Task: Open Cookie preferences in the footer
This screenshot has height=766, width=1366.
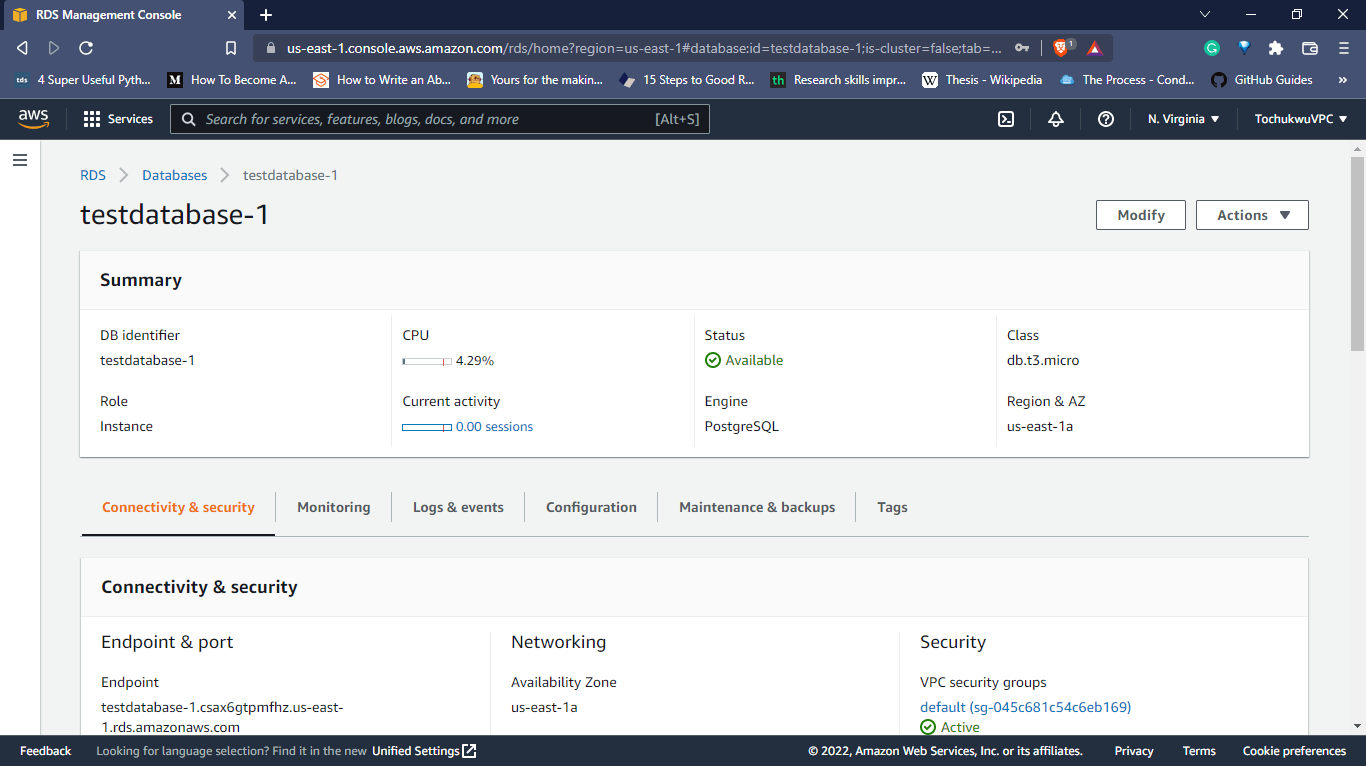Action: coord(1294,751)
